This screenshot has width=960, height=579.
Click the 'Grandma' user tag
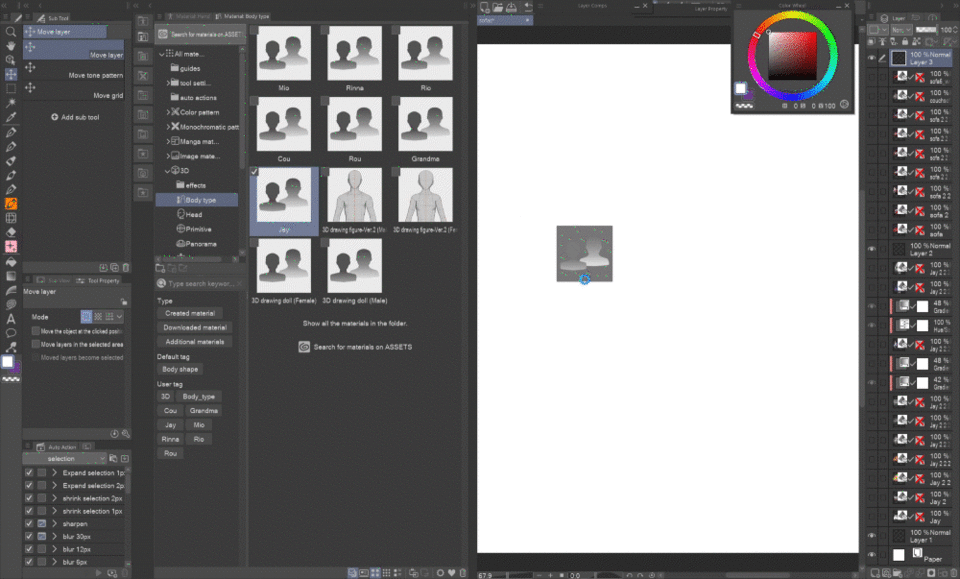click(204, 411)
